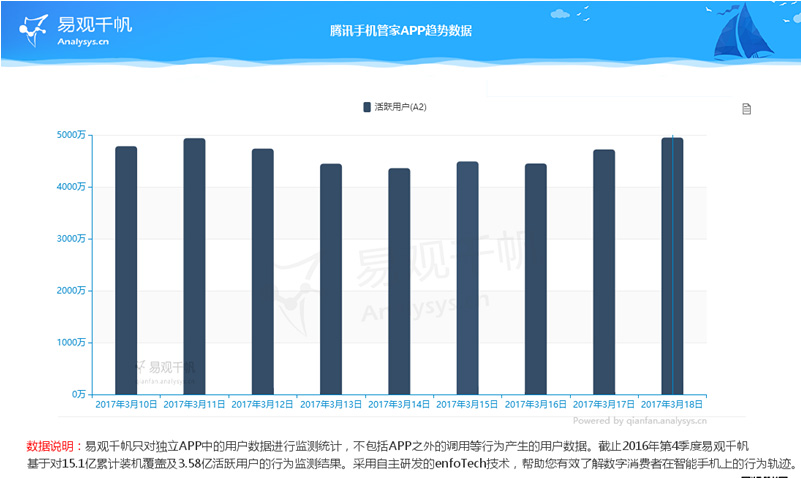The image size is (801, 478).
Task: Click the 活跃用户(A2) legend color swatch
Action: 367,107
